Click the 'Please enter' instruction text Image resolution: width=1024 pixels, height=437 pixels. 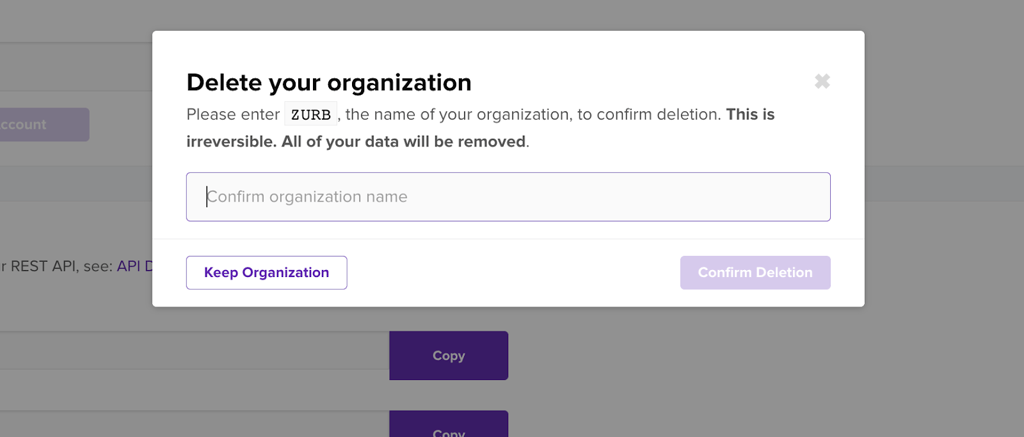click(234, 114)
